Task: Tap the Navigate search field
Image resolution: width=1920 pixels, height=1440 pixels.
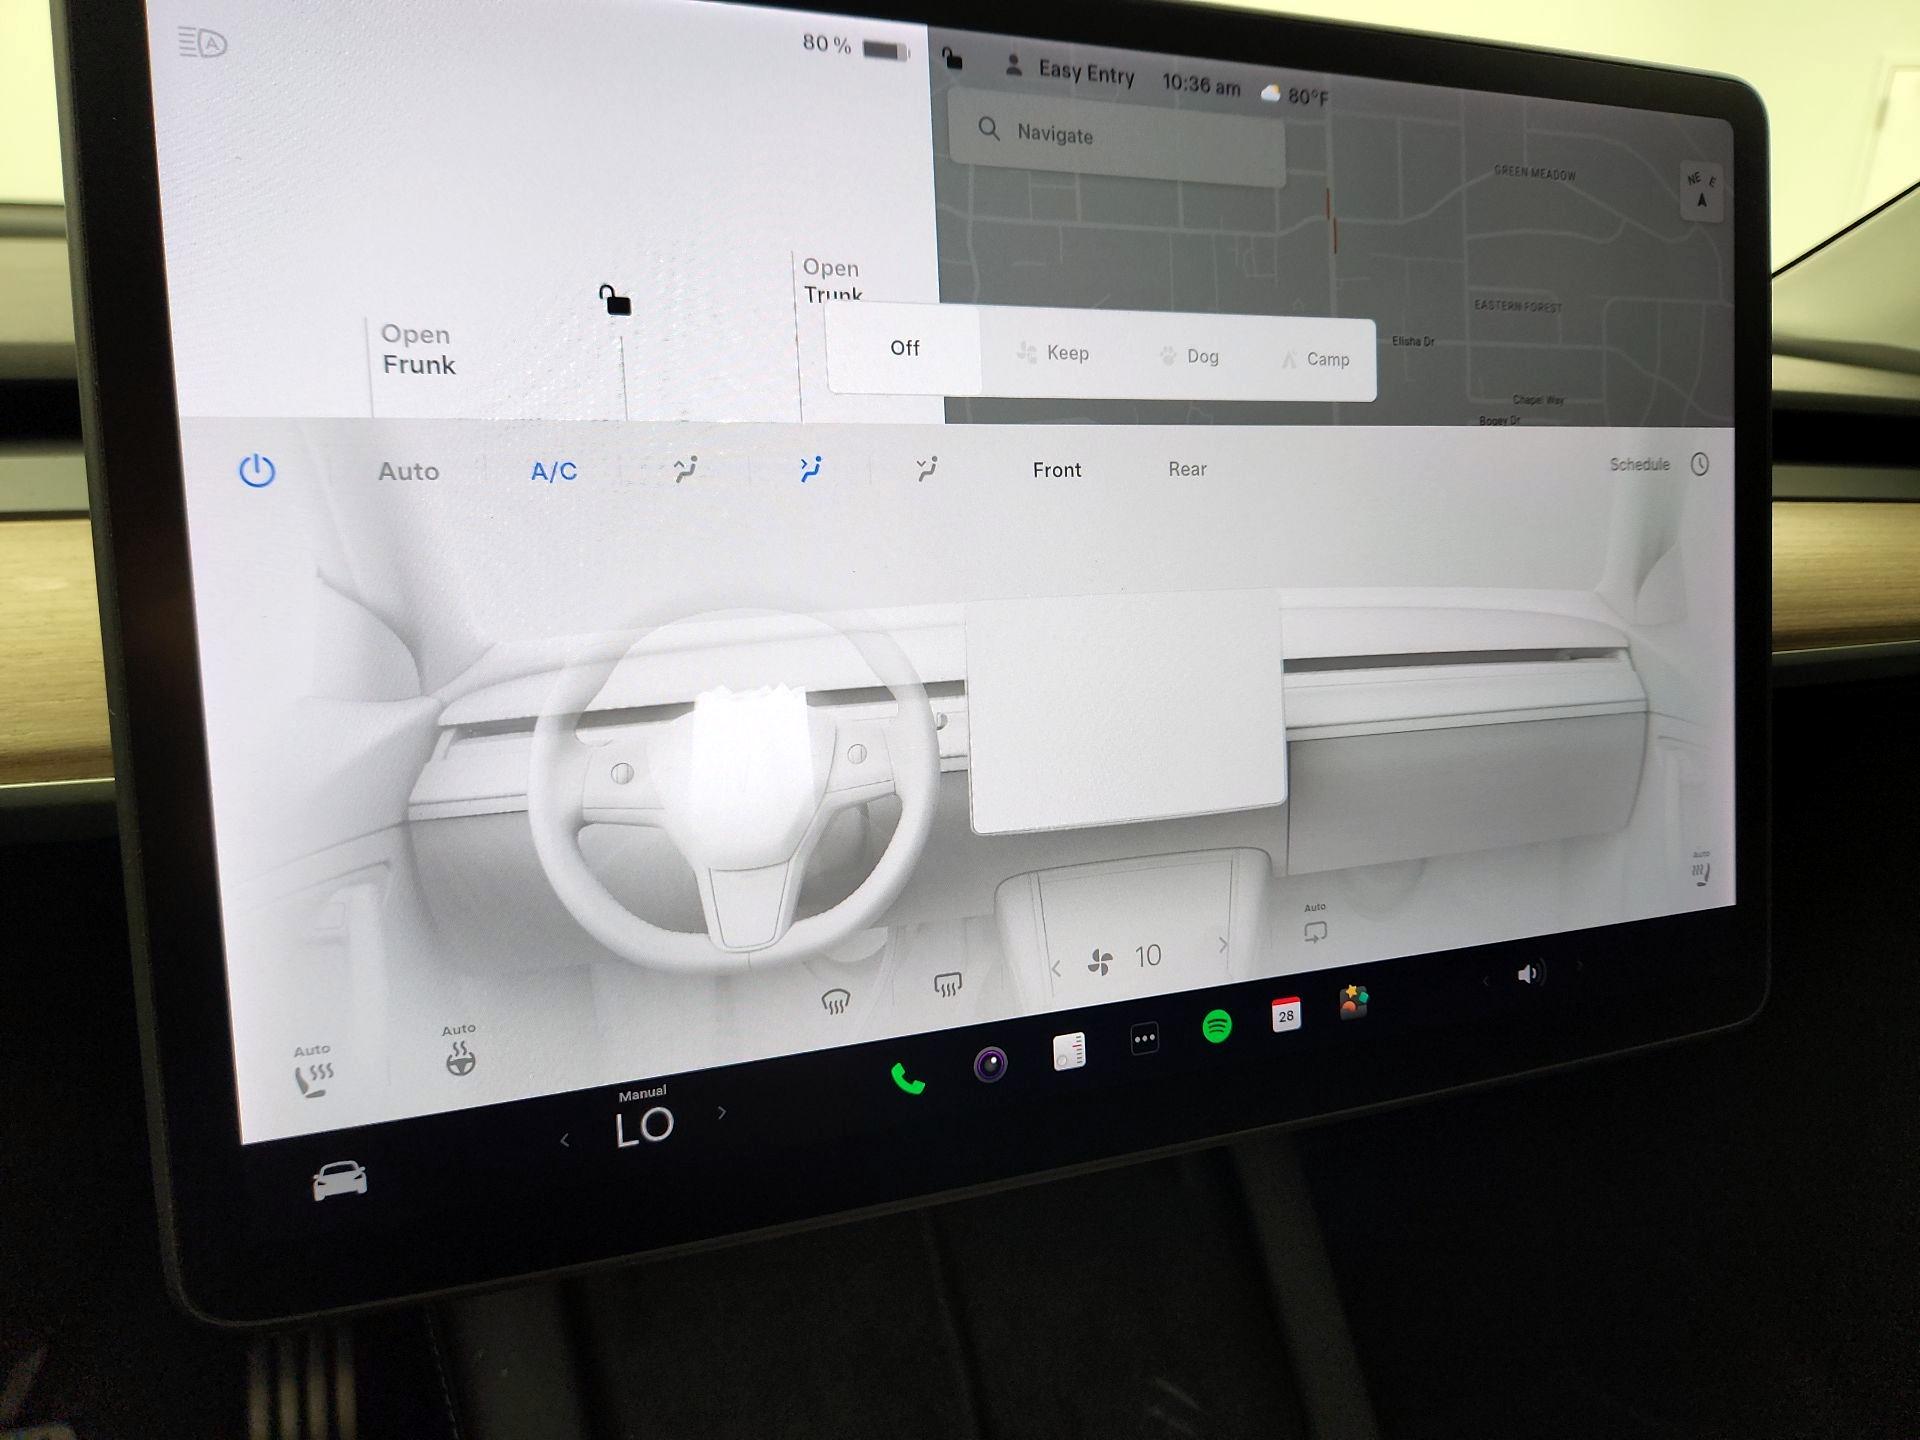Action: [x=1116, y=135]
